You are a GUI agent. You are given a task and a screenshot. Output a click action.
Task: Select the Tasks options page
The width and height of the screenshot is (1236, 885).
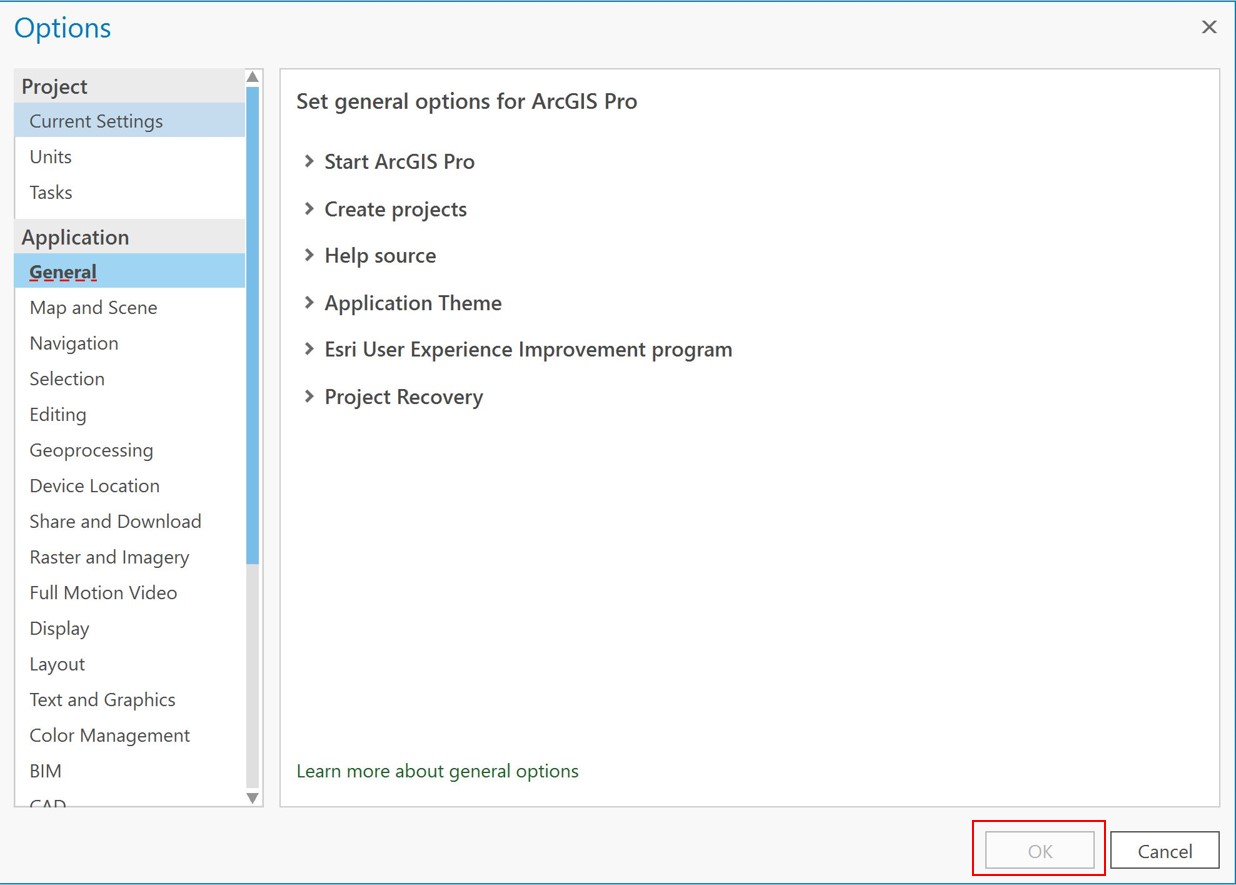[x=130, y=192]
